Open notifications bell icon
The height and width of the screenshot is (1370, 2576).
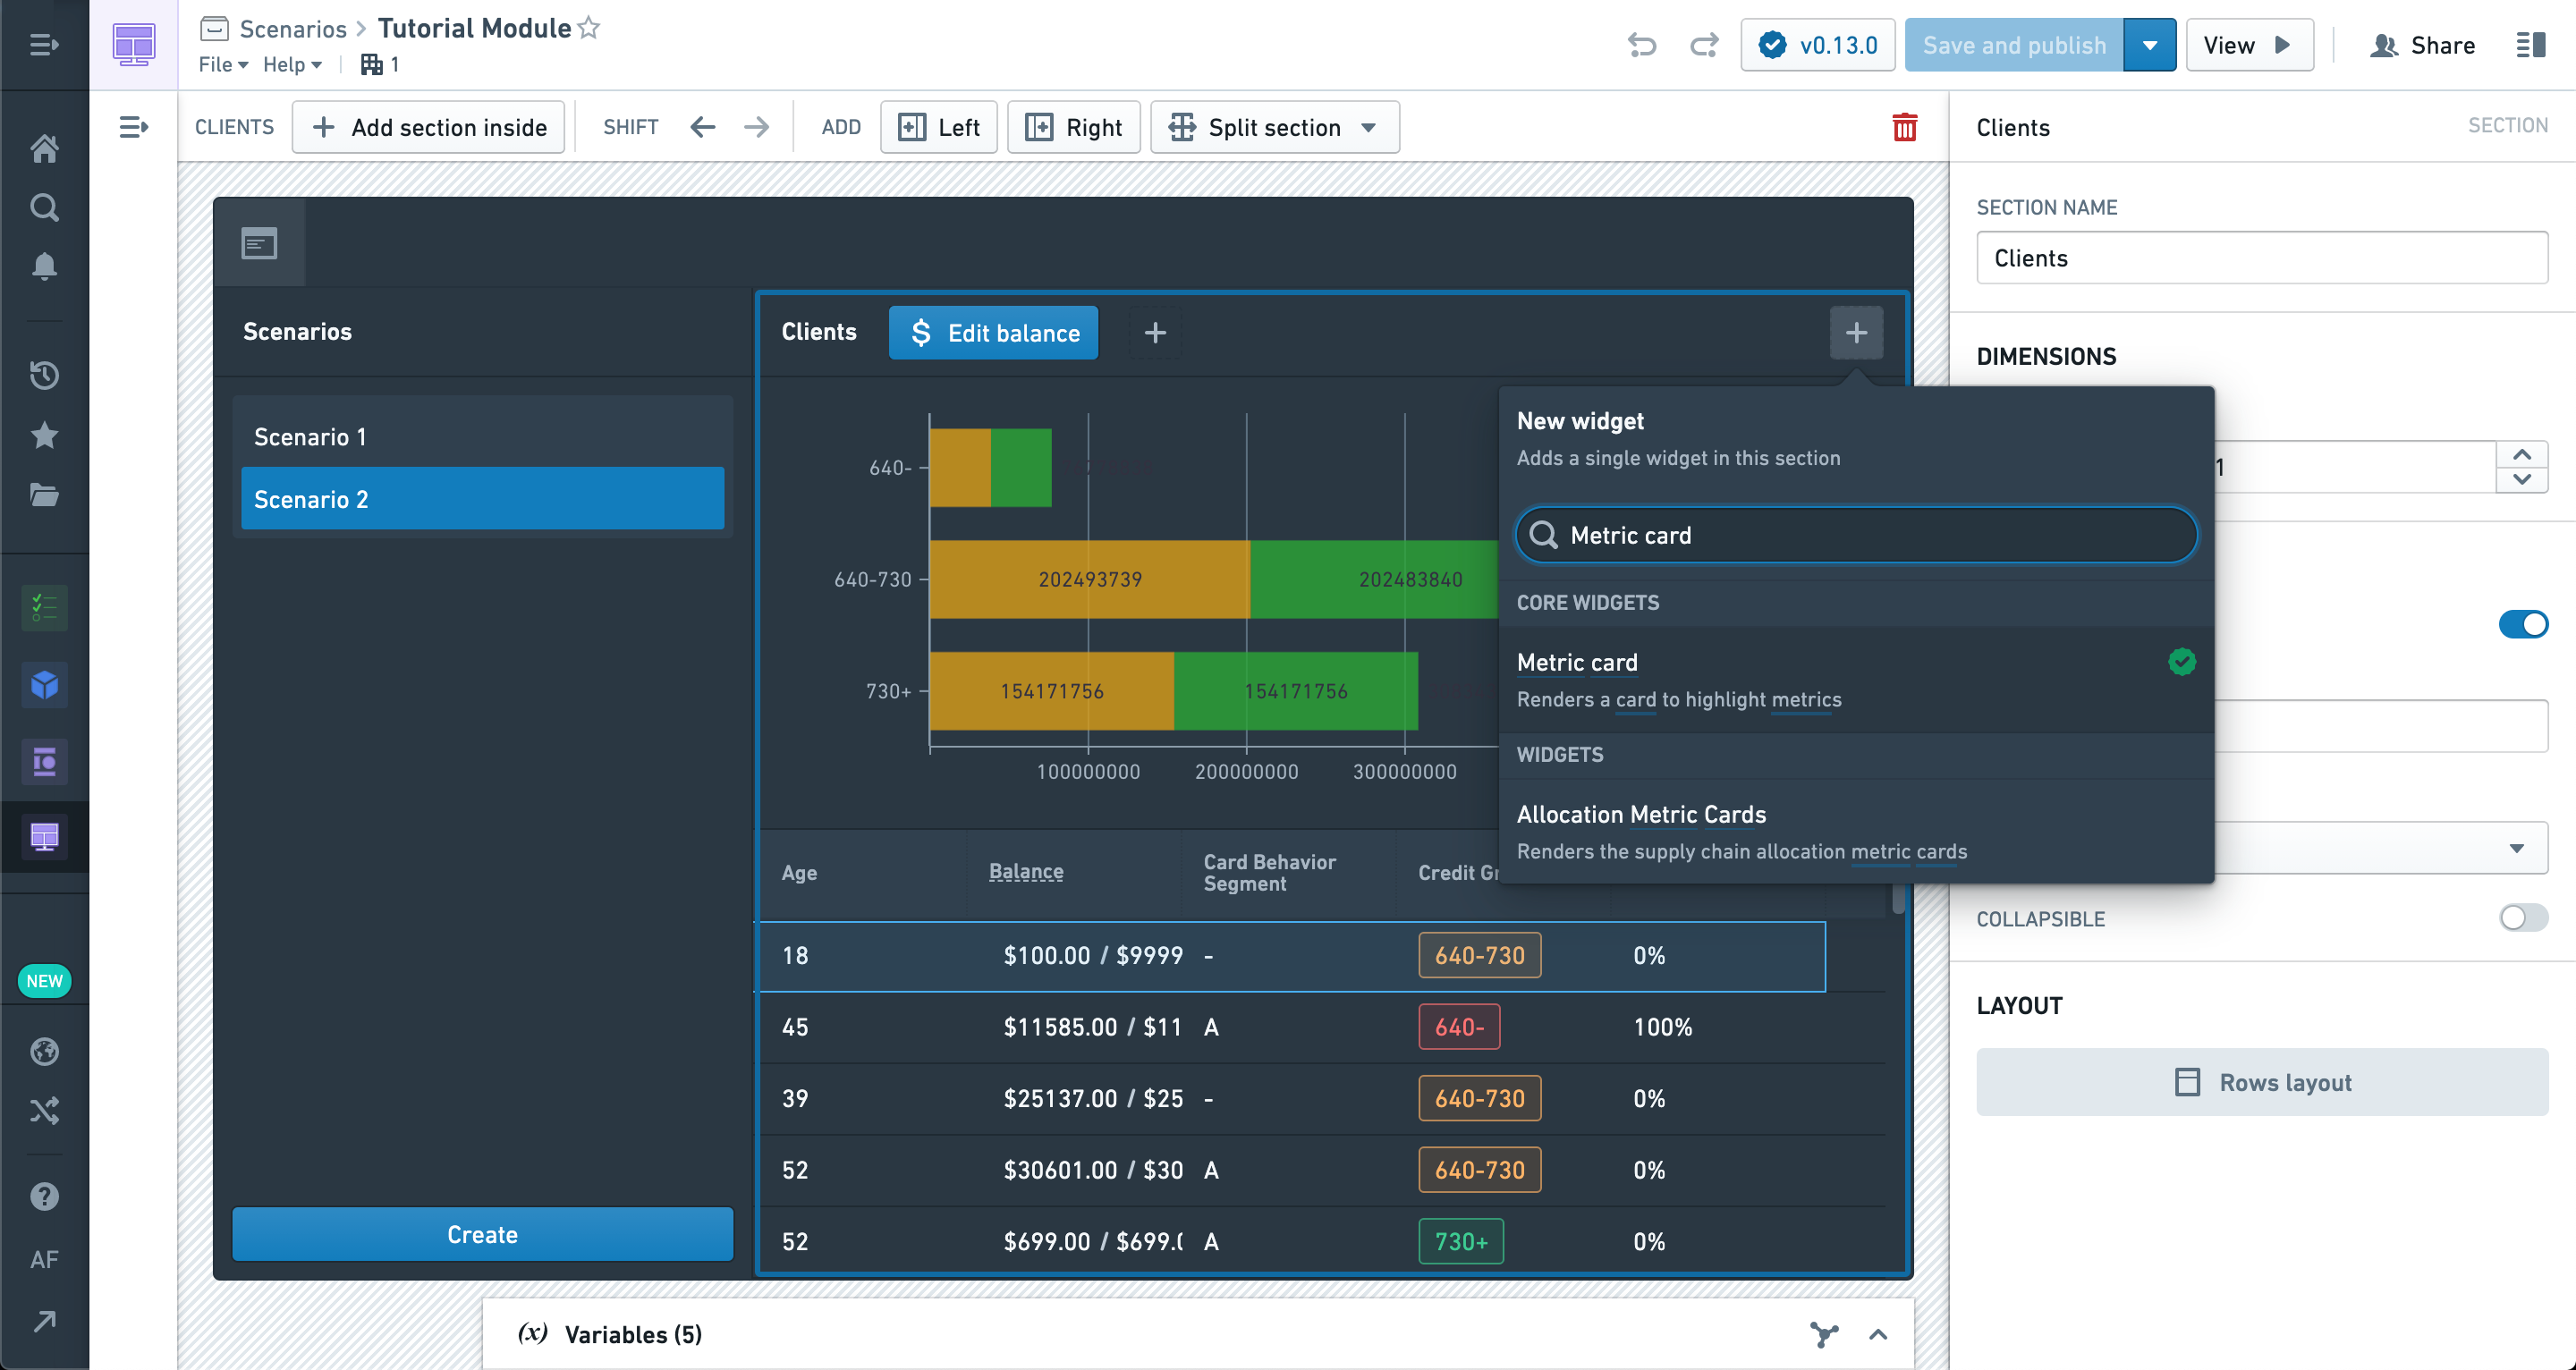[x=44, y=266]
